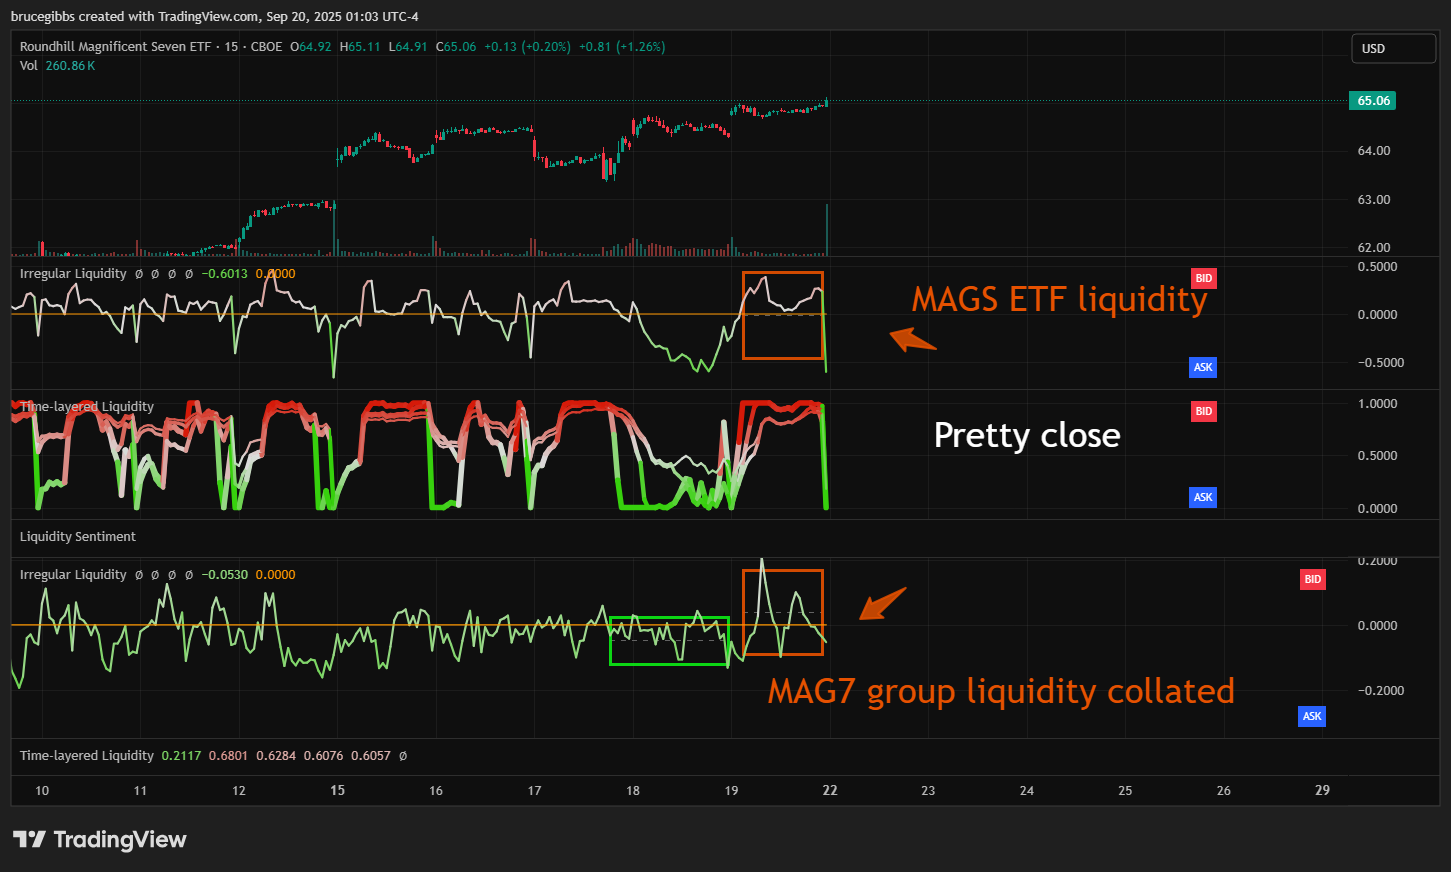Select the Pretty close text note
The height and width of the screenshot is (872, 1451).
[x=1027, y=436]
